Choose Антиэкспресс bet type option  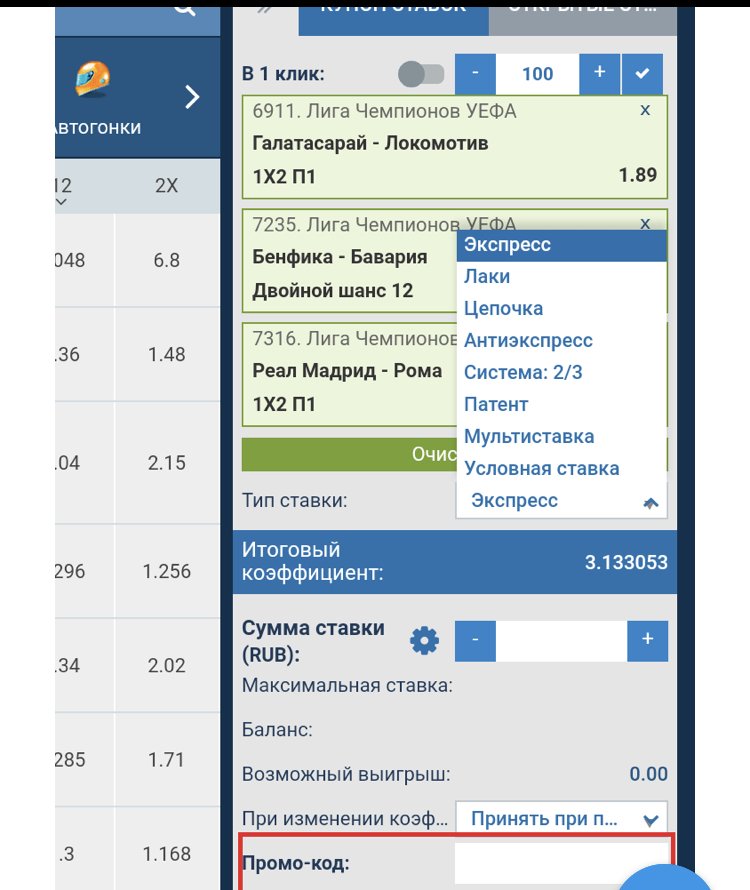tap(528, 341)
